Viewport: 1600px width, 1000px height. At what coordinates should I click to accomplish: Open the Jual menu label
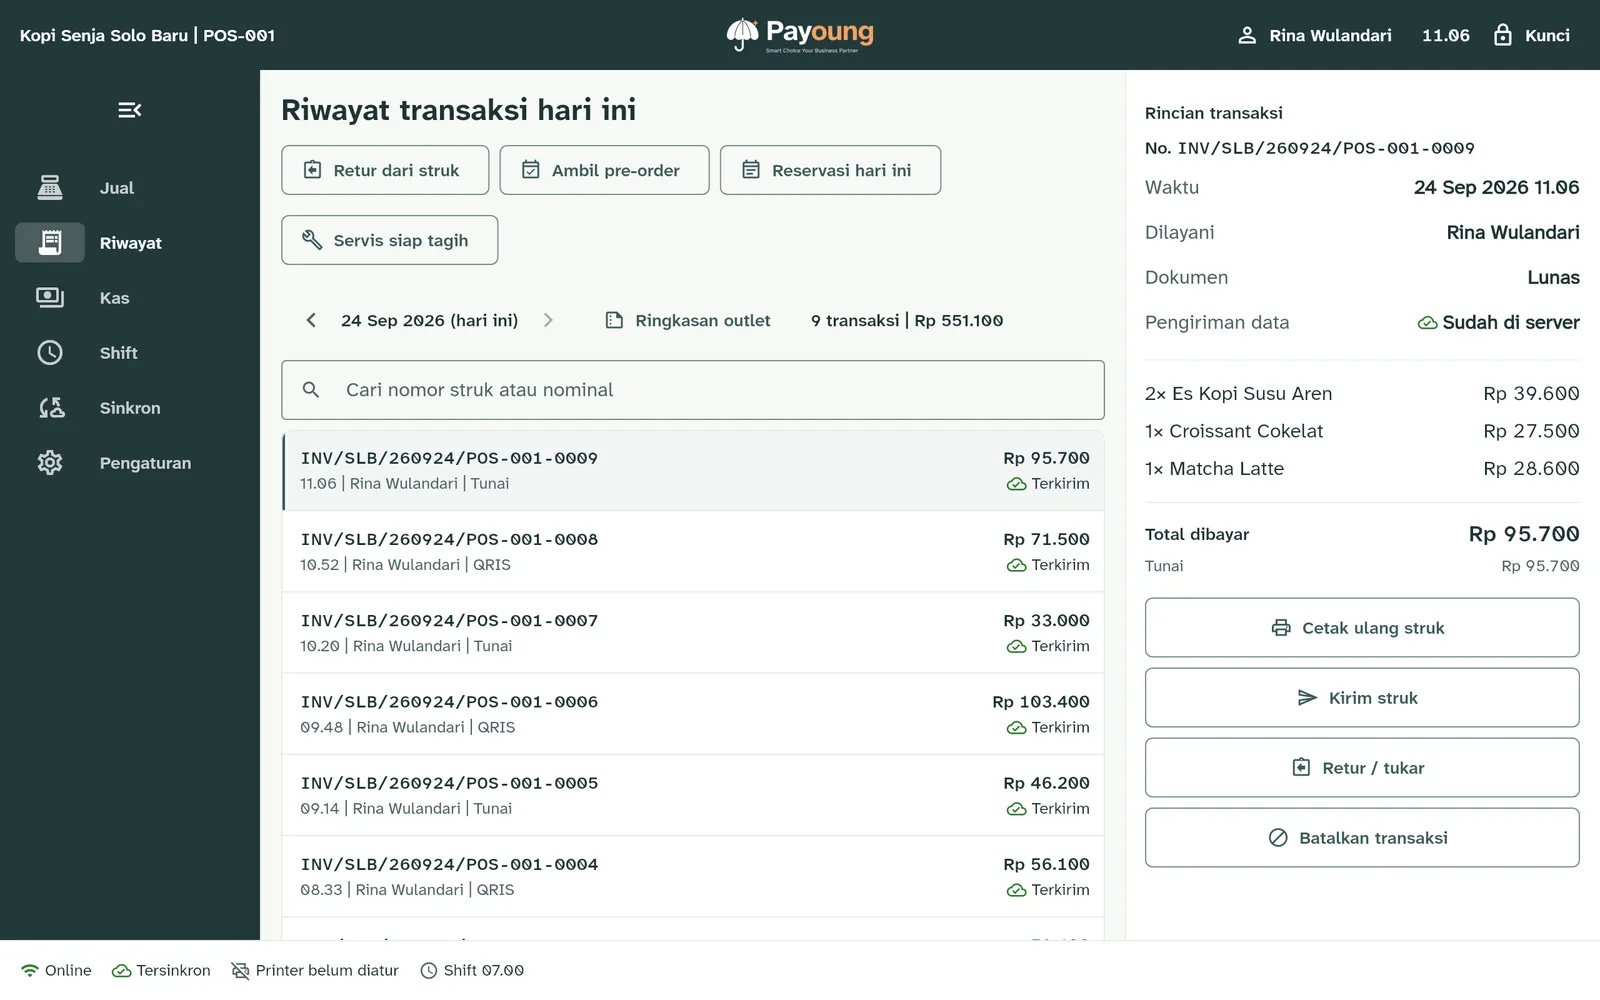click(117, 188)
